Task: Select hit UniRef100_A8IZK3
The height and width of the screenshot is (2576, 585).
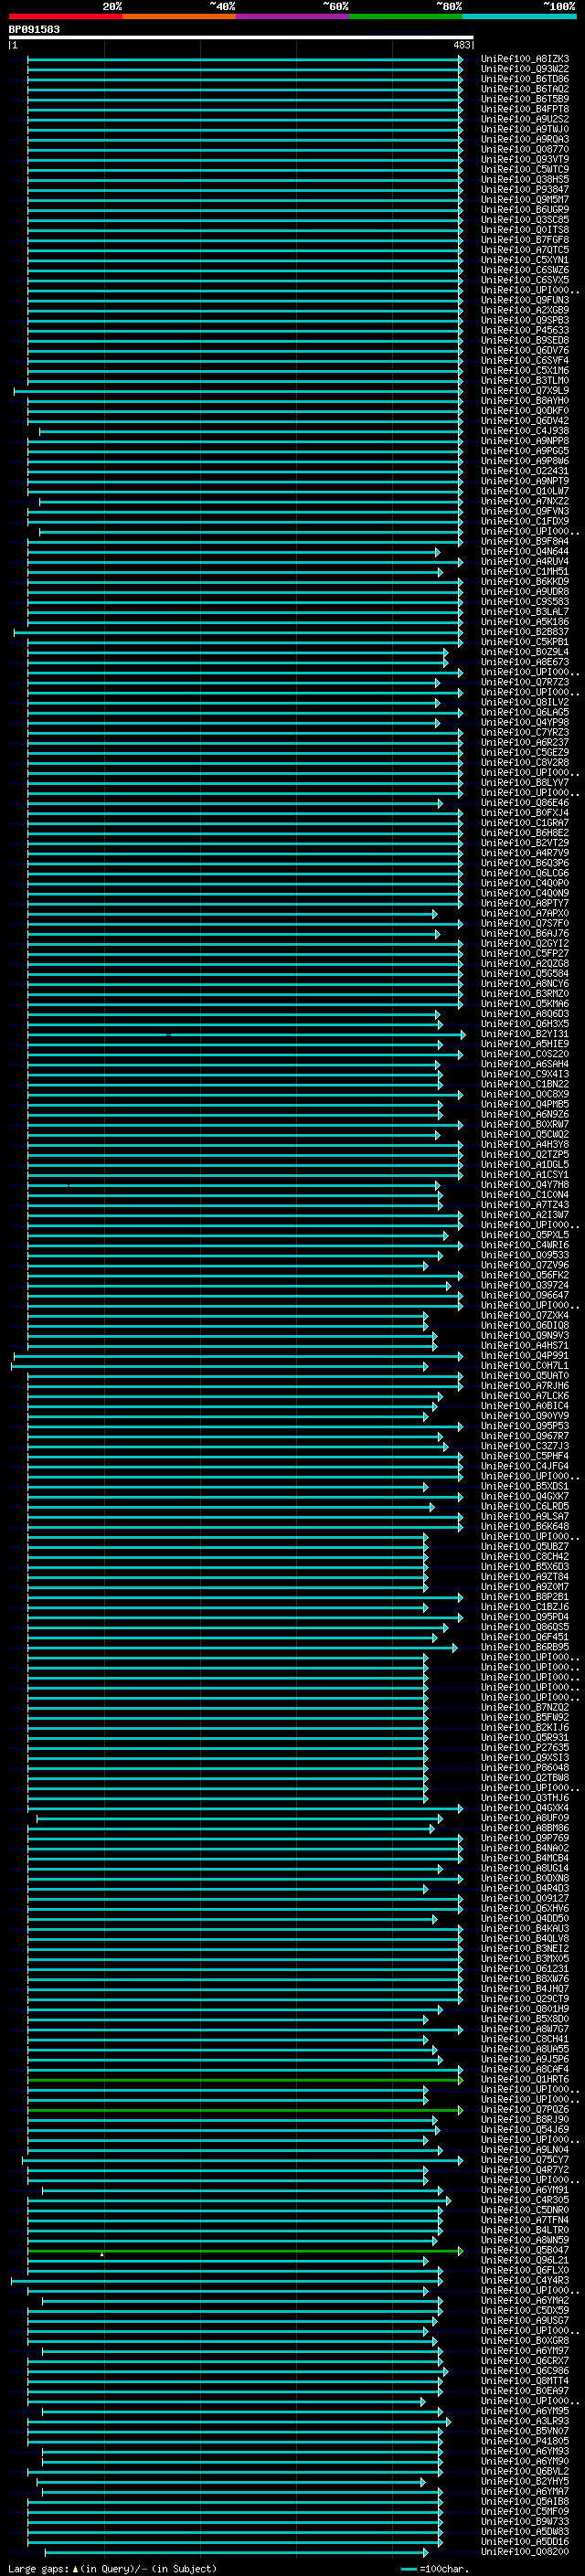Action: tap(525, 59)
